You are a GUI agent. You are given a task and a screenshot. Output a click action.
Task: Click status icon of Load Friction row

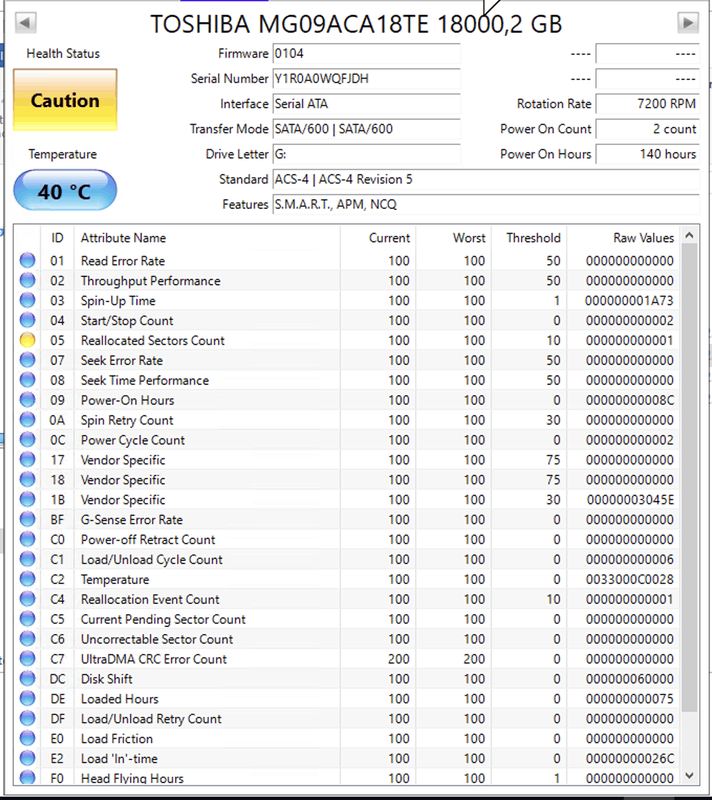pyautogui.click(x=28, y=738)
